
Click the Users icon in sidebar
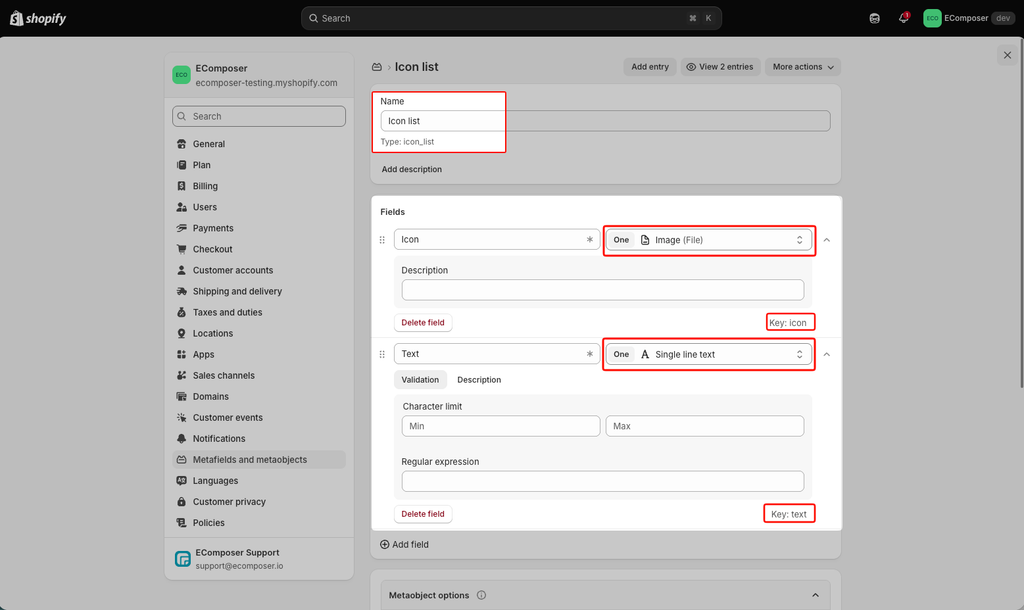[182, 207]
